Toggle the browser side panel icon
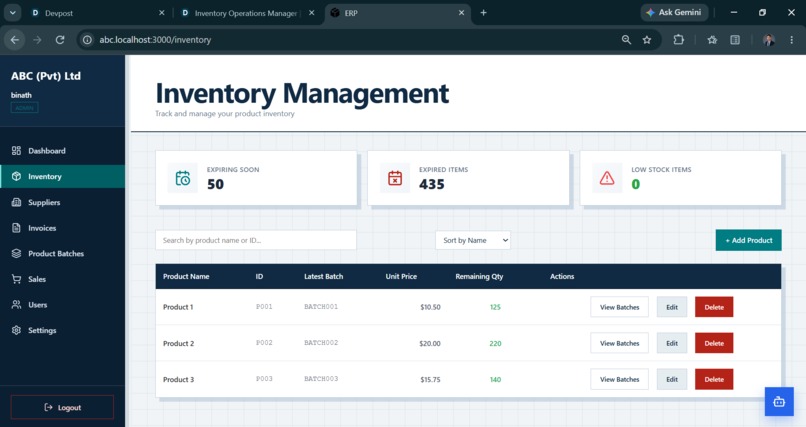Viewport: 806px width, 427px height. 735,40
